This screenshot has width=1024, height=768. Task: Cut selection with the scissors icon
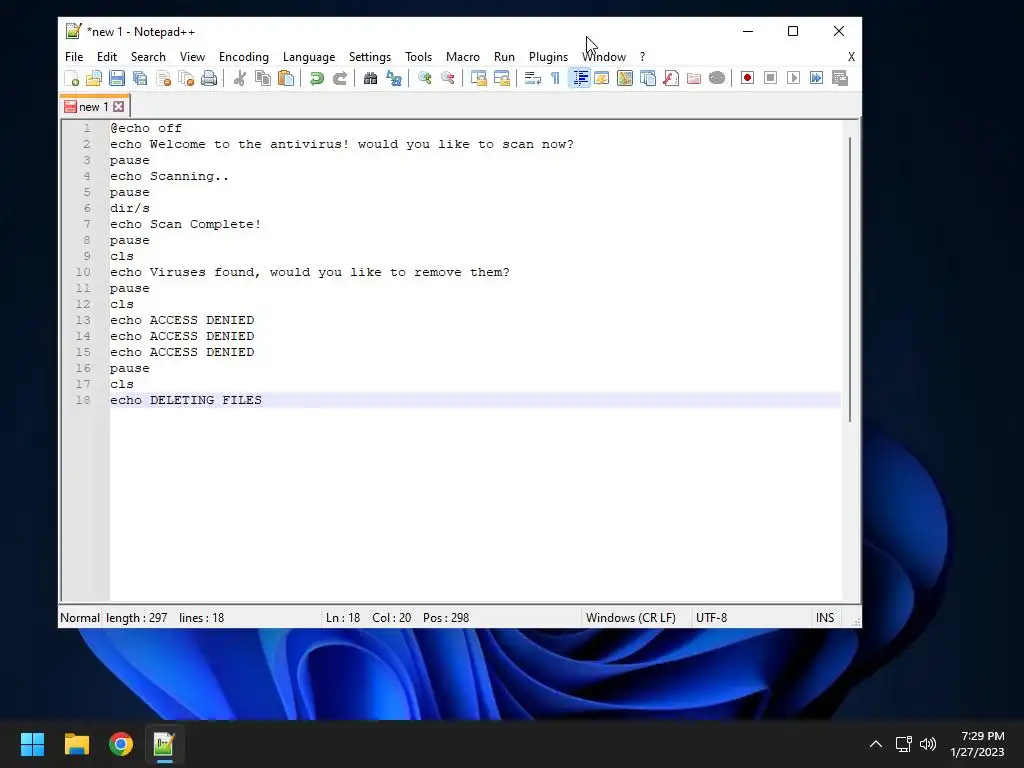pyautogui.click(x=240, y=78)
